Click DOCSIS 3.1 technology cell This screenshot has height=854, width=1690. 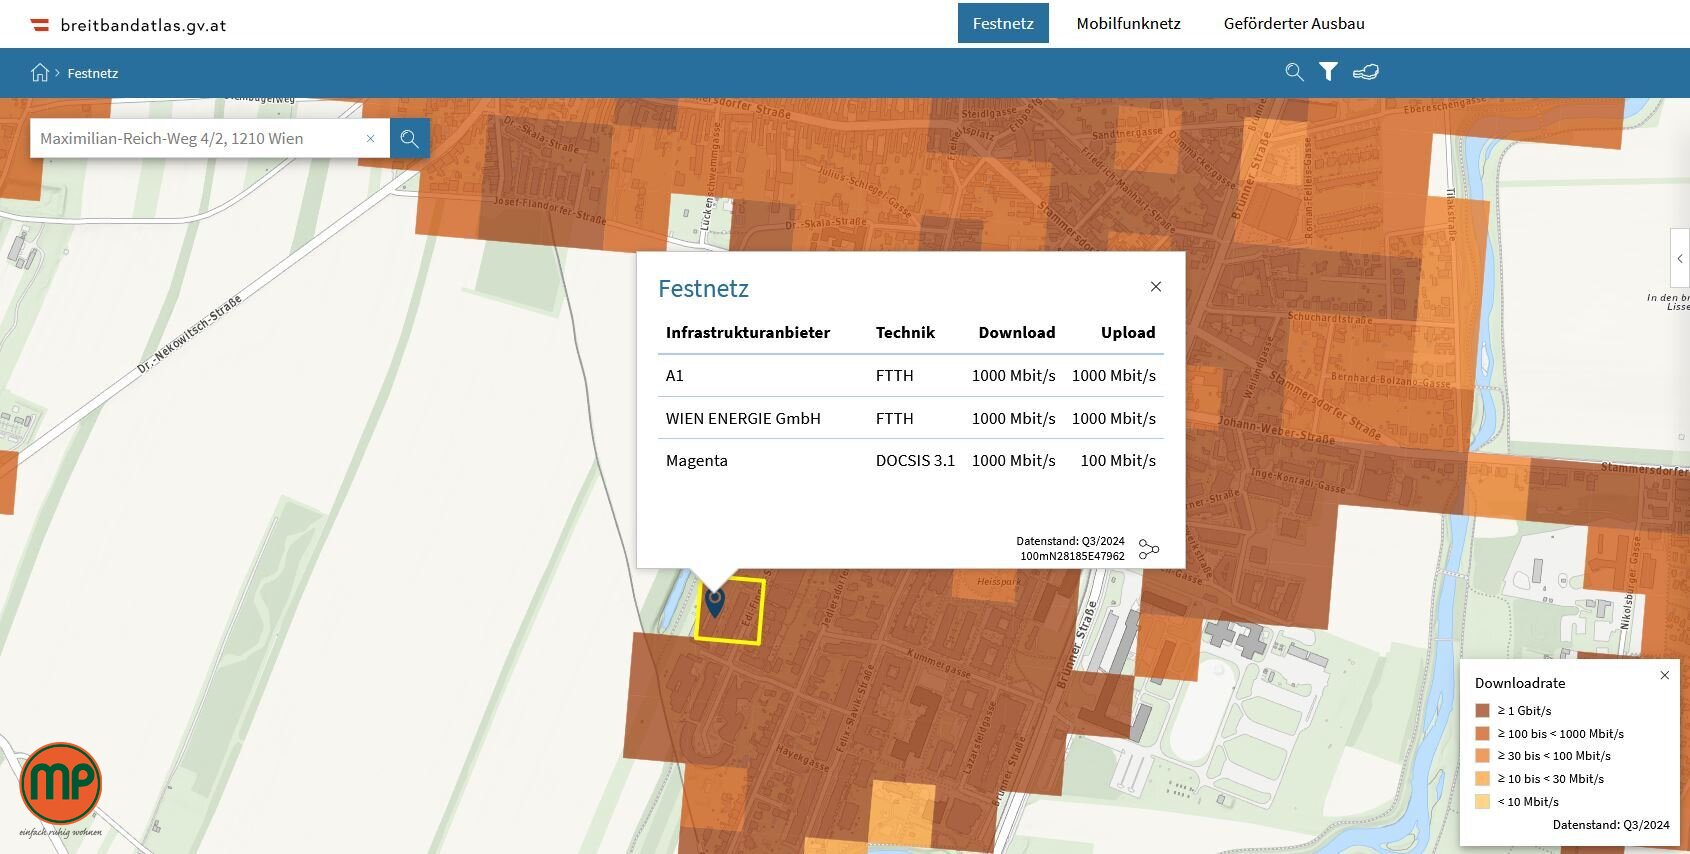pyautogui.click(x=915, y=461)
